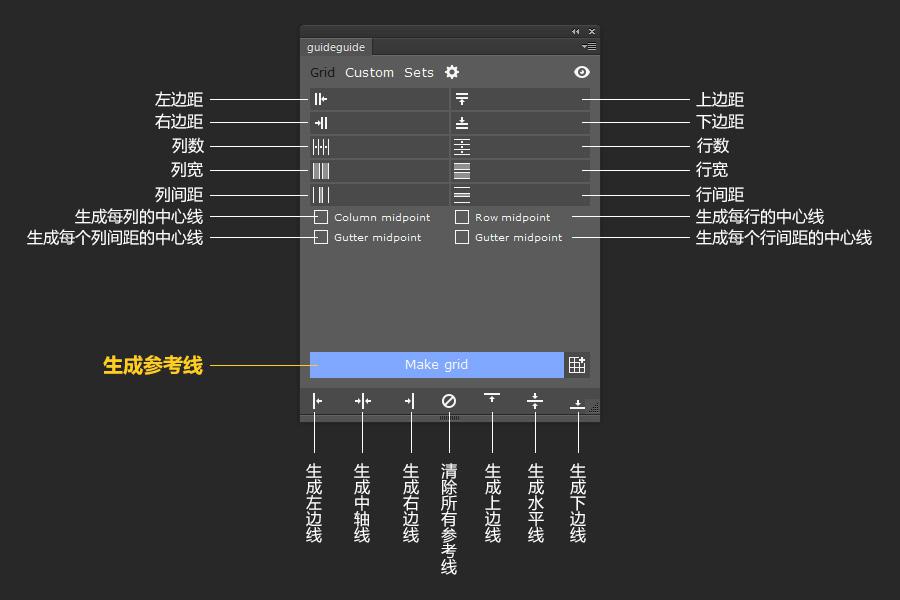Click the clear all guides icon
Screen dimensions: 900x600
[x=446, y=400]
